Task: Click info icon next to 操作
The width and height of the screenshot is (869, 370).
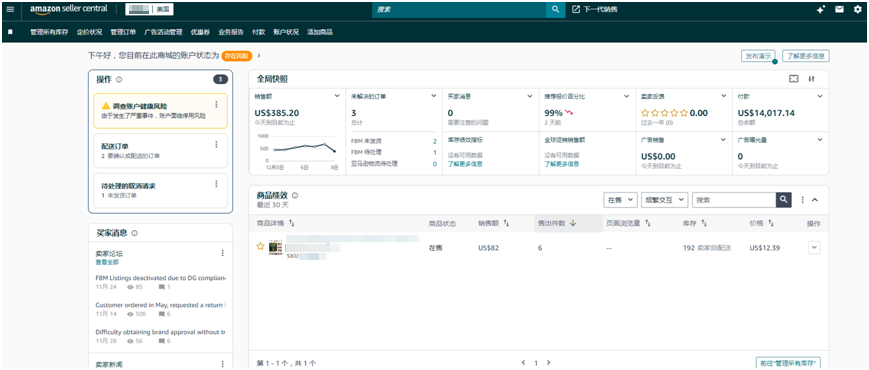Action: tap(119, 80)
